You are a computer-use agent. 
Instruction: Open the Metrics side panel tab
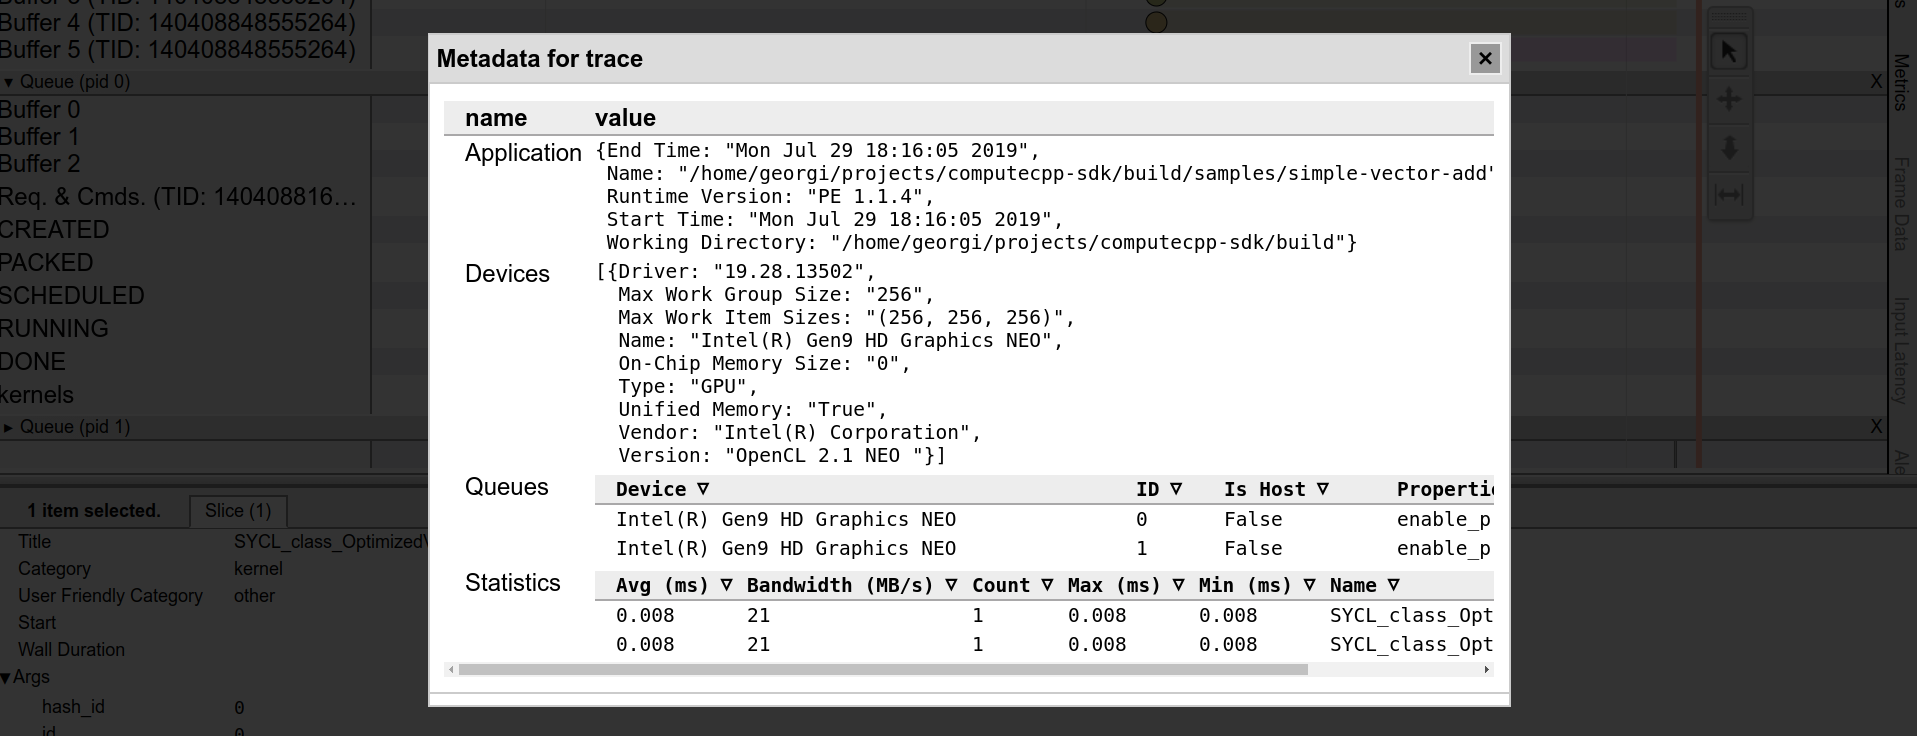pos(1901,82)
